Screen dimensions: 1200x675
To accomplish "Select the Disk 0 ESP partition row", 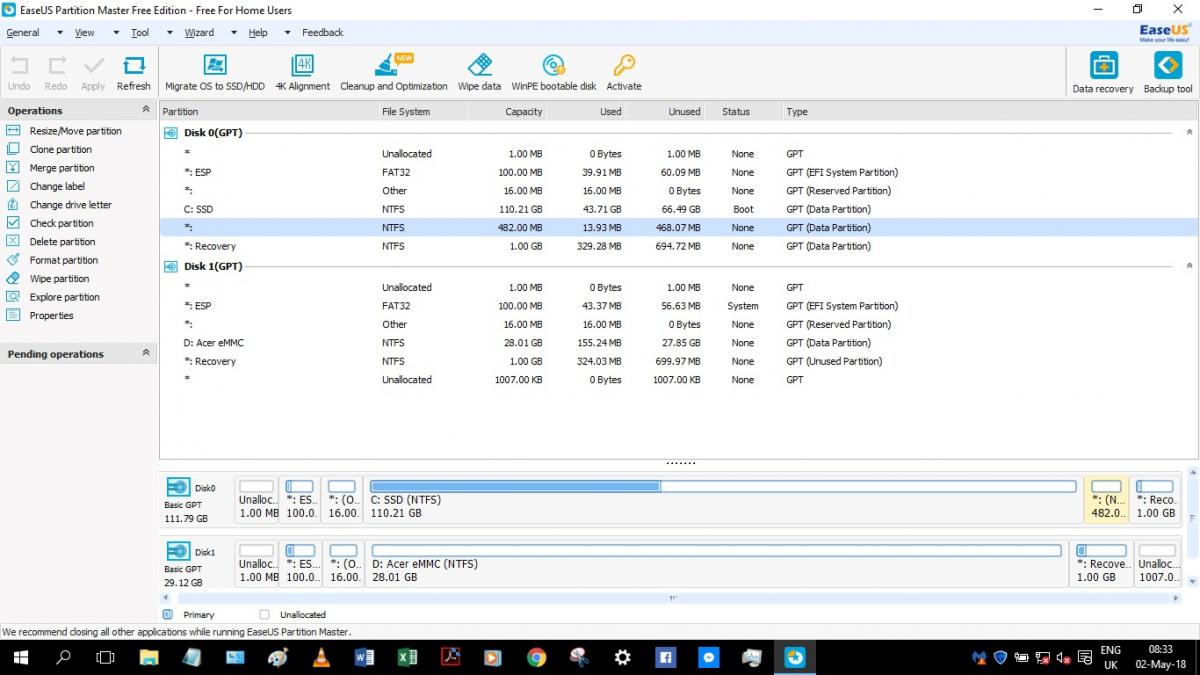I will [679, 173].
